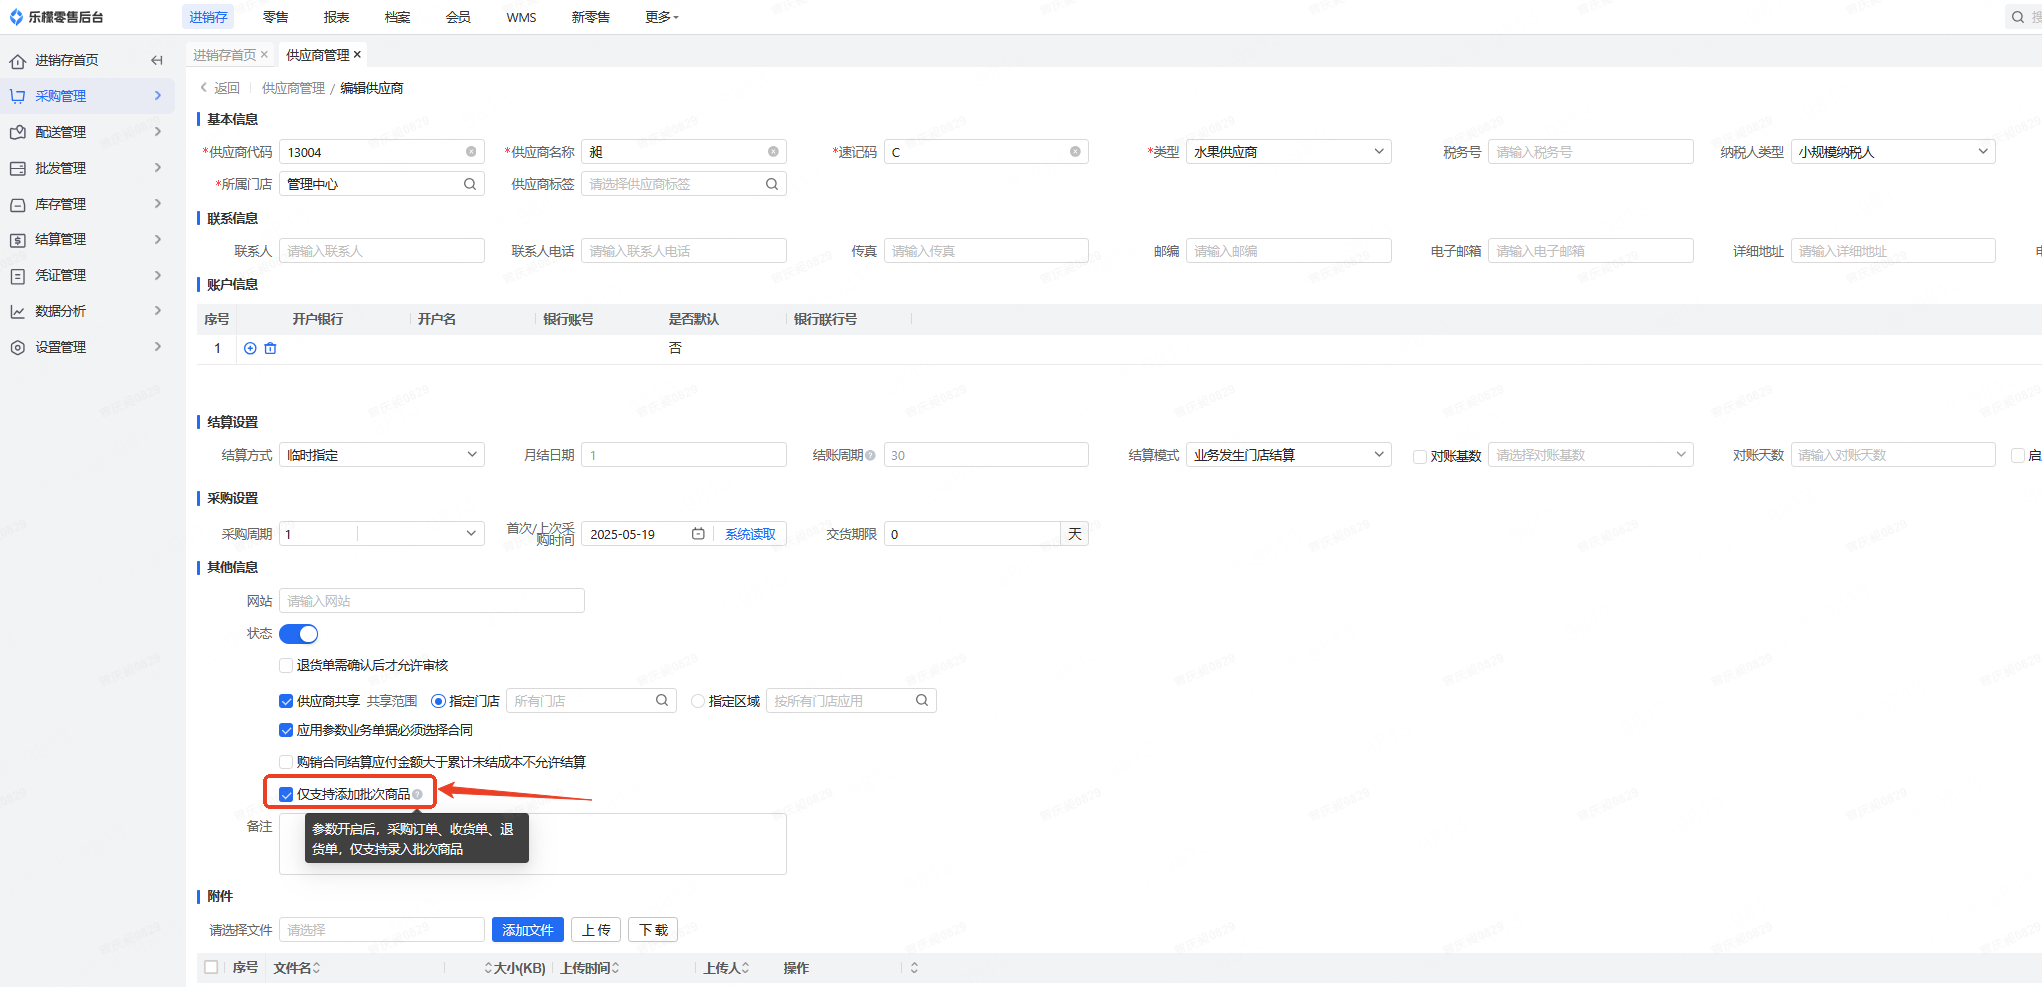Delete bank account row 1 with trash icon
Image resolution: width=2042 pixels, height=987 pixels.
click(x=270, y=348)
